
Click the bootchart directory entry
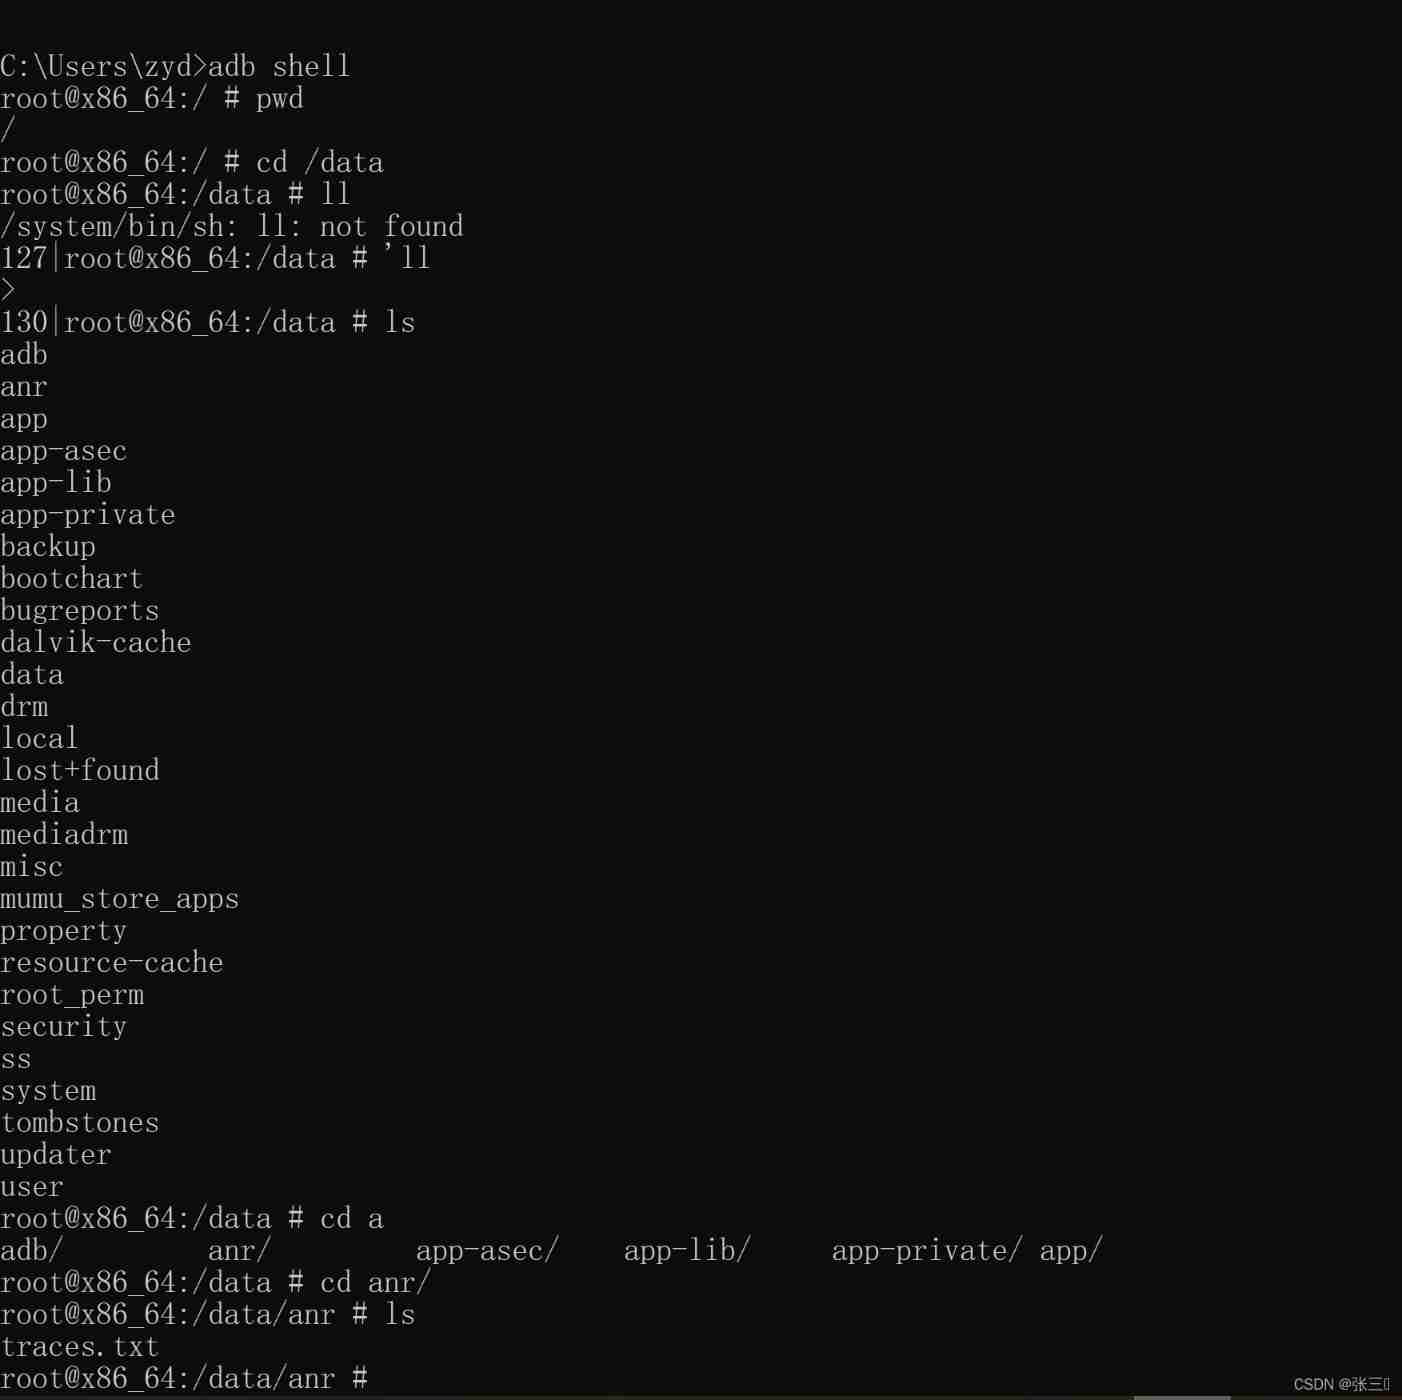[x=72, y=578]
